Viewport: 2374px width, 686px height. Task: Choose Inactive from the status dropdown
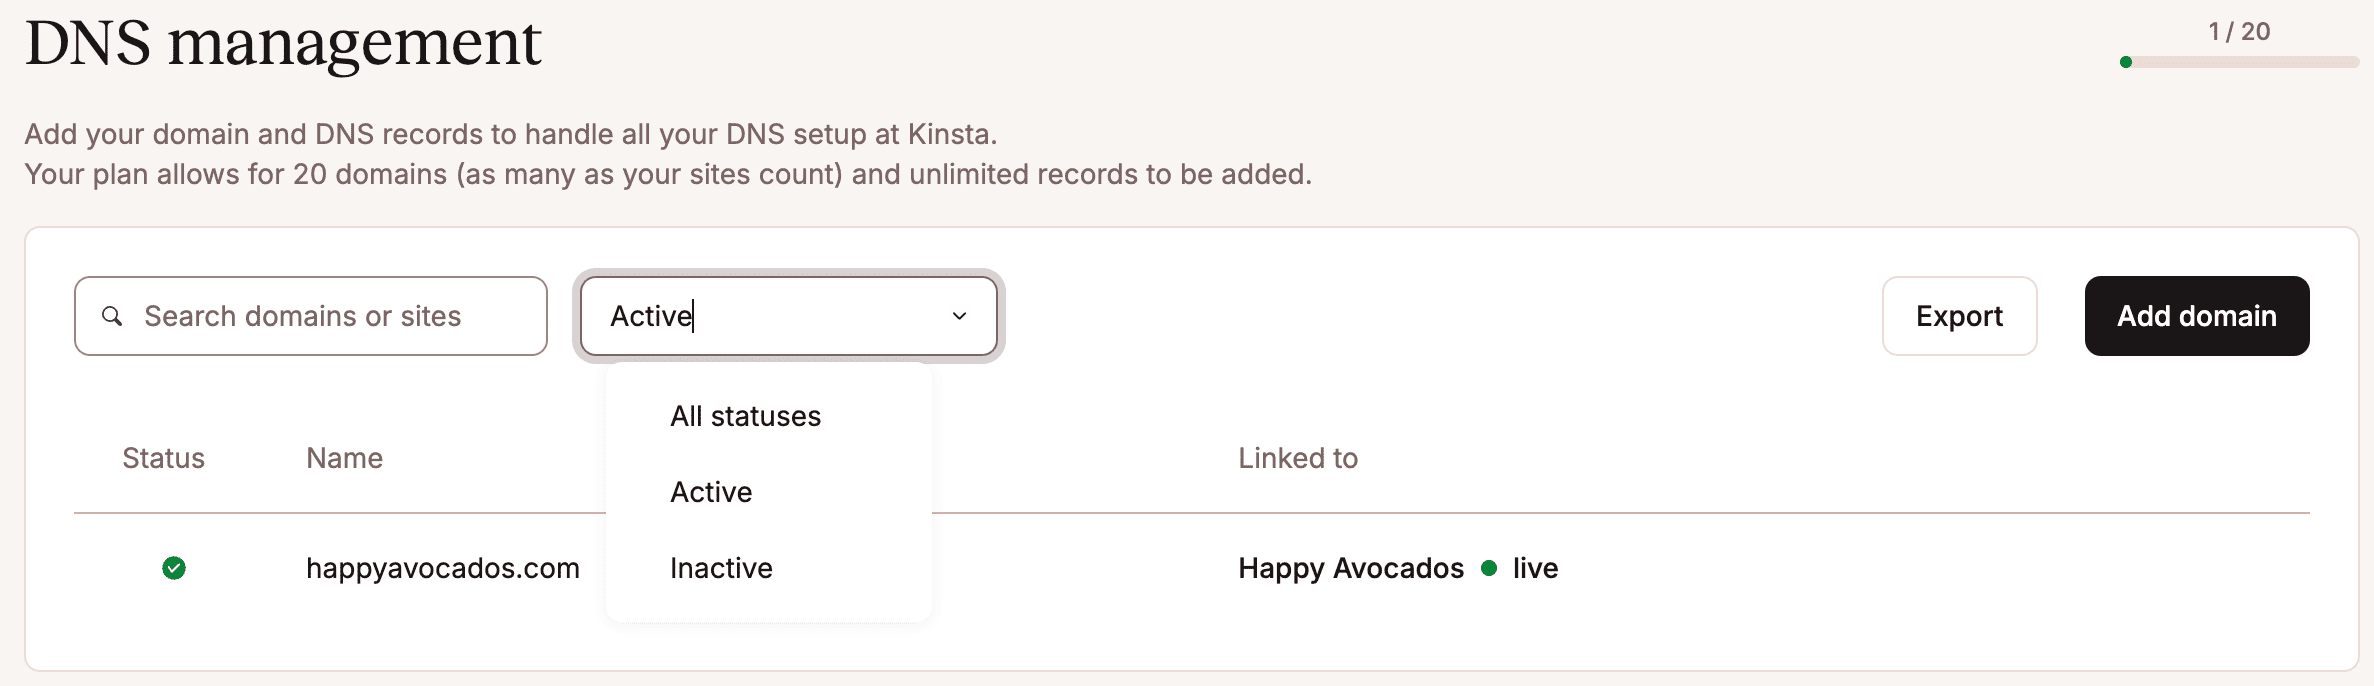720,567
